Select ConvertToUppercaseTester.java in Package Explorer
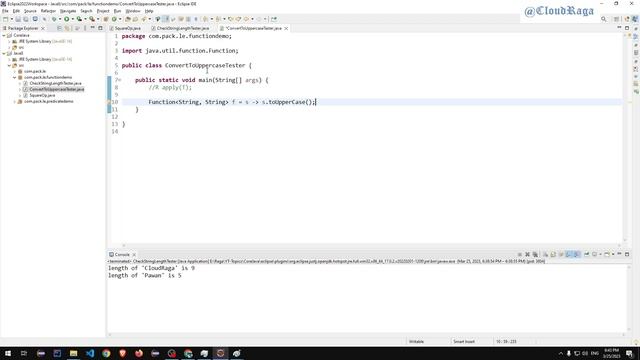The image size is (640, 360). pyautogui.click(x=57, y=89)
